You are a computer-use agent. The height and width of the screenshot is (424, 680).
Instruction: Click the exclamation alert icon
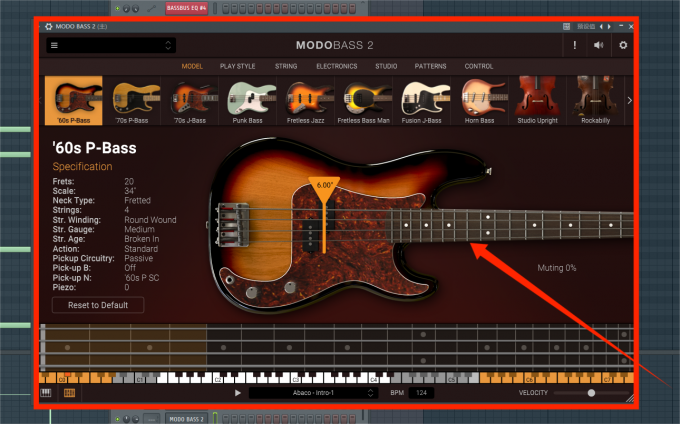[574, 45]
